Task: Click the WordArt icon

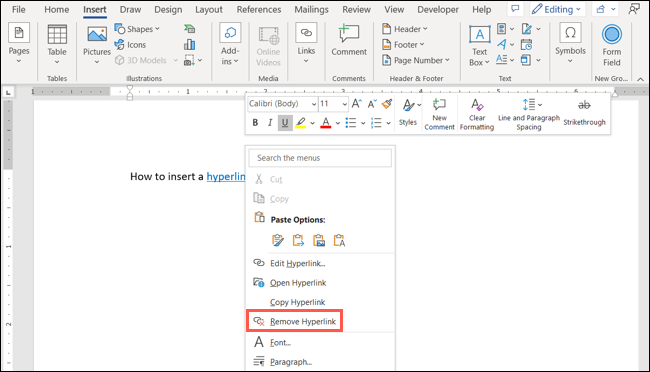Action: [502, 44]
